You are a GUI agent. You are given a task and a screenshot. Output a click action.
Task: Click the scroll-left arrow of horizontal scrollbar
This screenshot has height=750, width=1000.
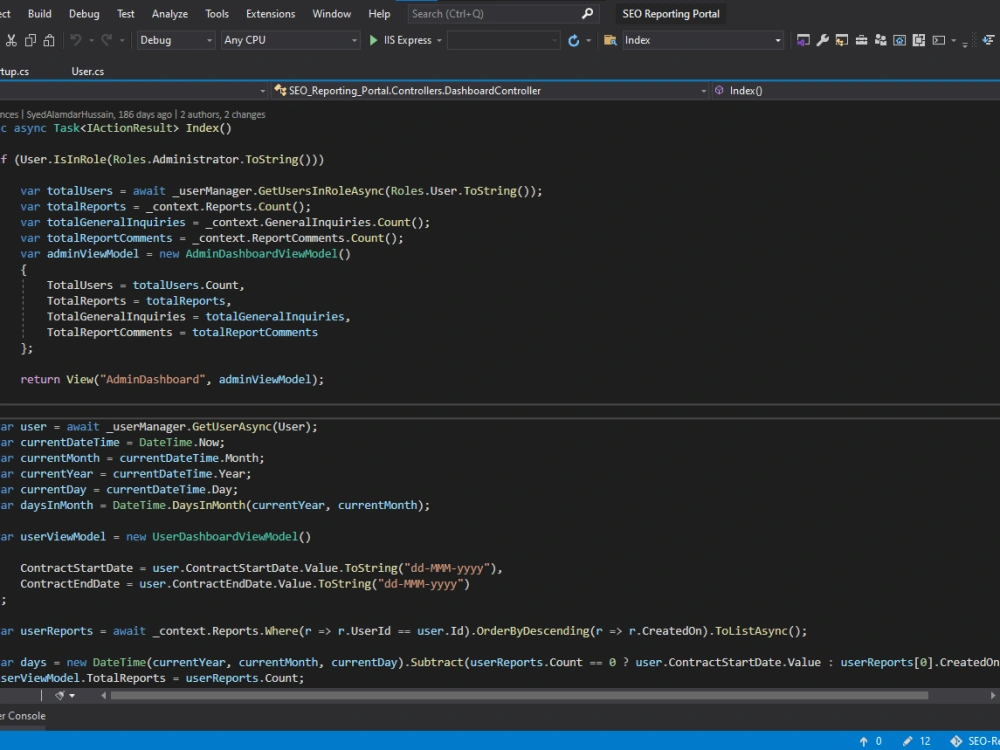103,695
